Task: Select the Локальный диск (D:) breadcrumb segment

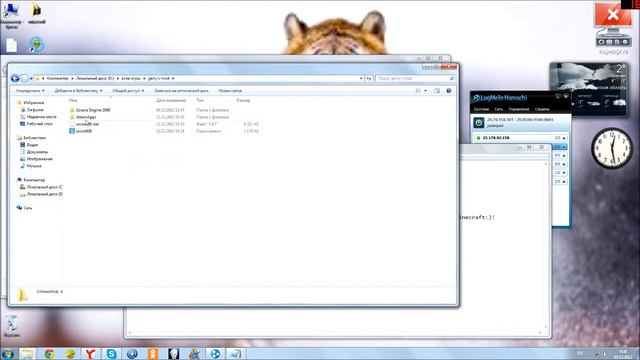Action: click(x=95, y=78)
